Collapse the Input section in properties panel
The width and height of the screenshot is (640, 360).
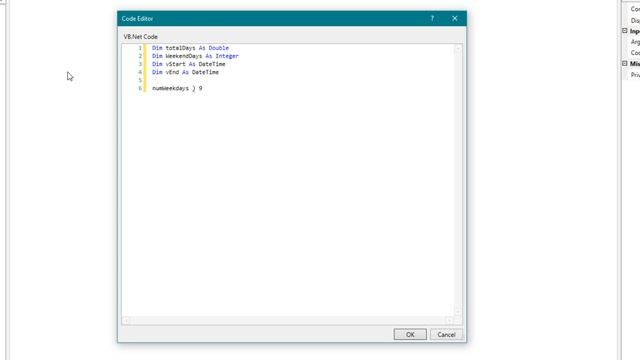point(624,31)
